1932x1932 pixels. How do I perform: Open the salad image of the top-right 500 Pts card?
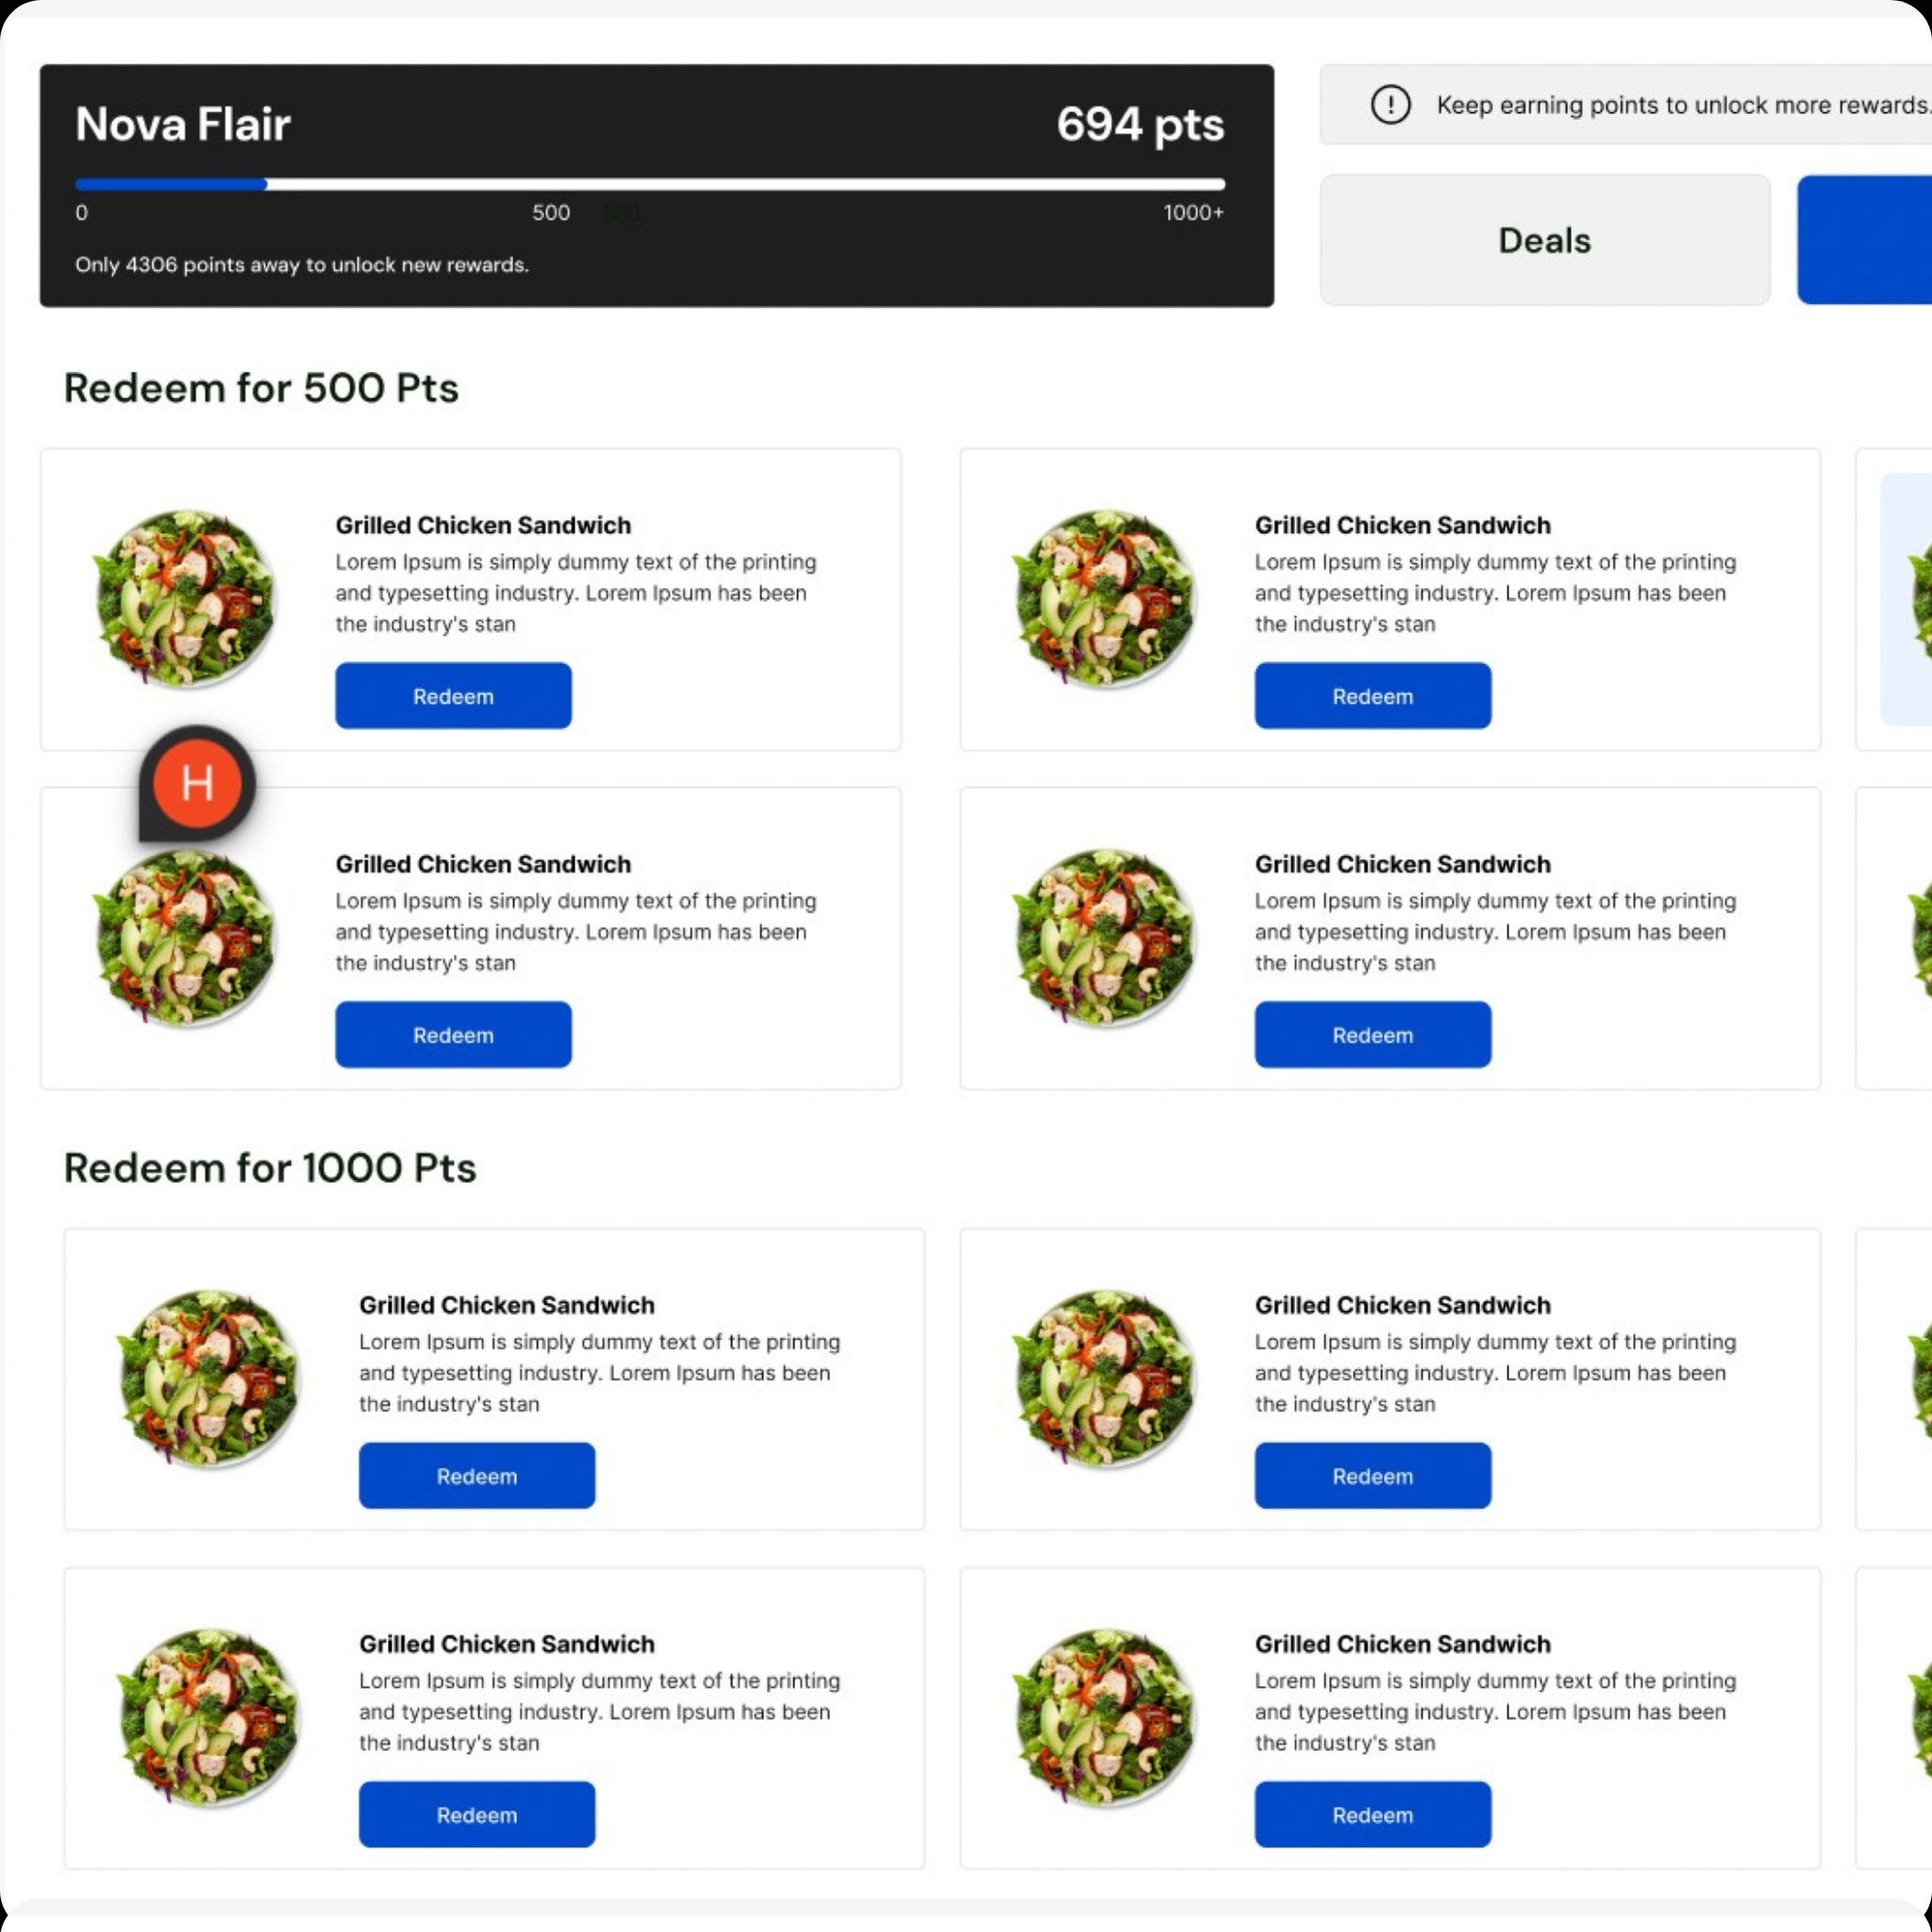click(x=1105, y=598)
